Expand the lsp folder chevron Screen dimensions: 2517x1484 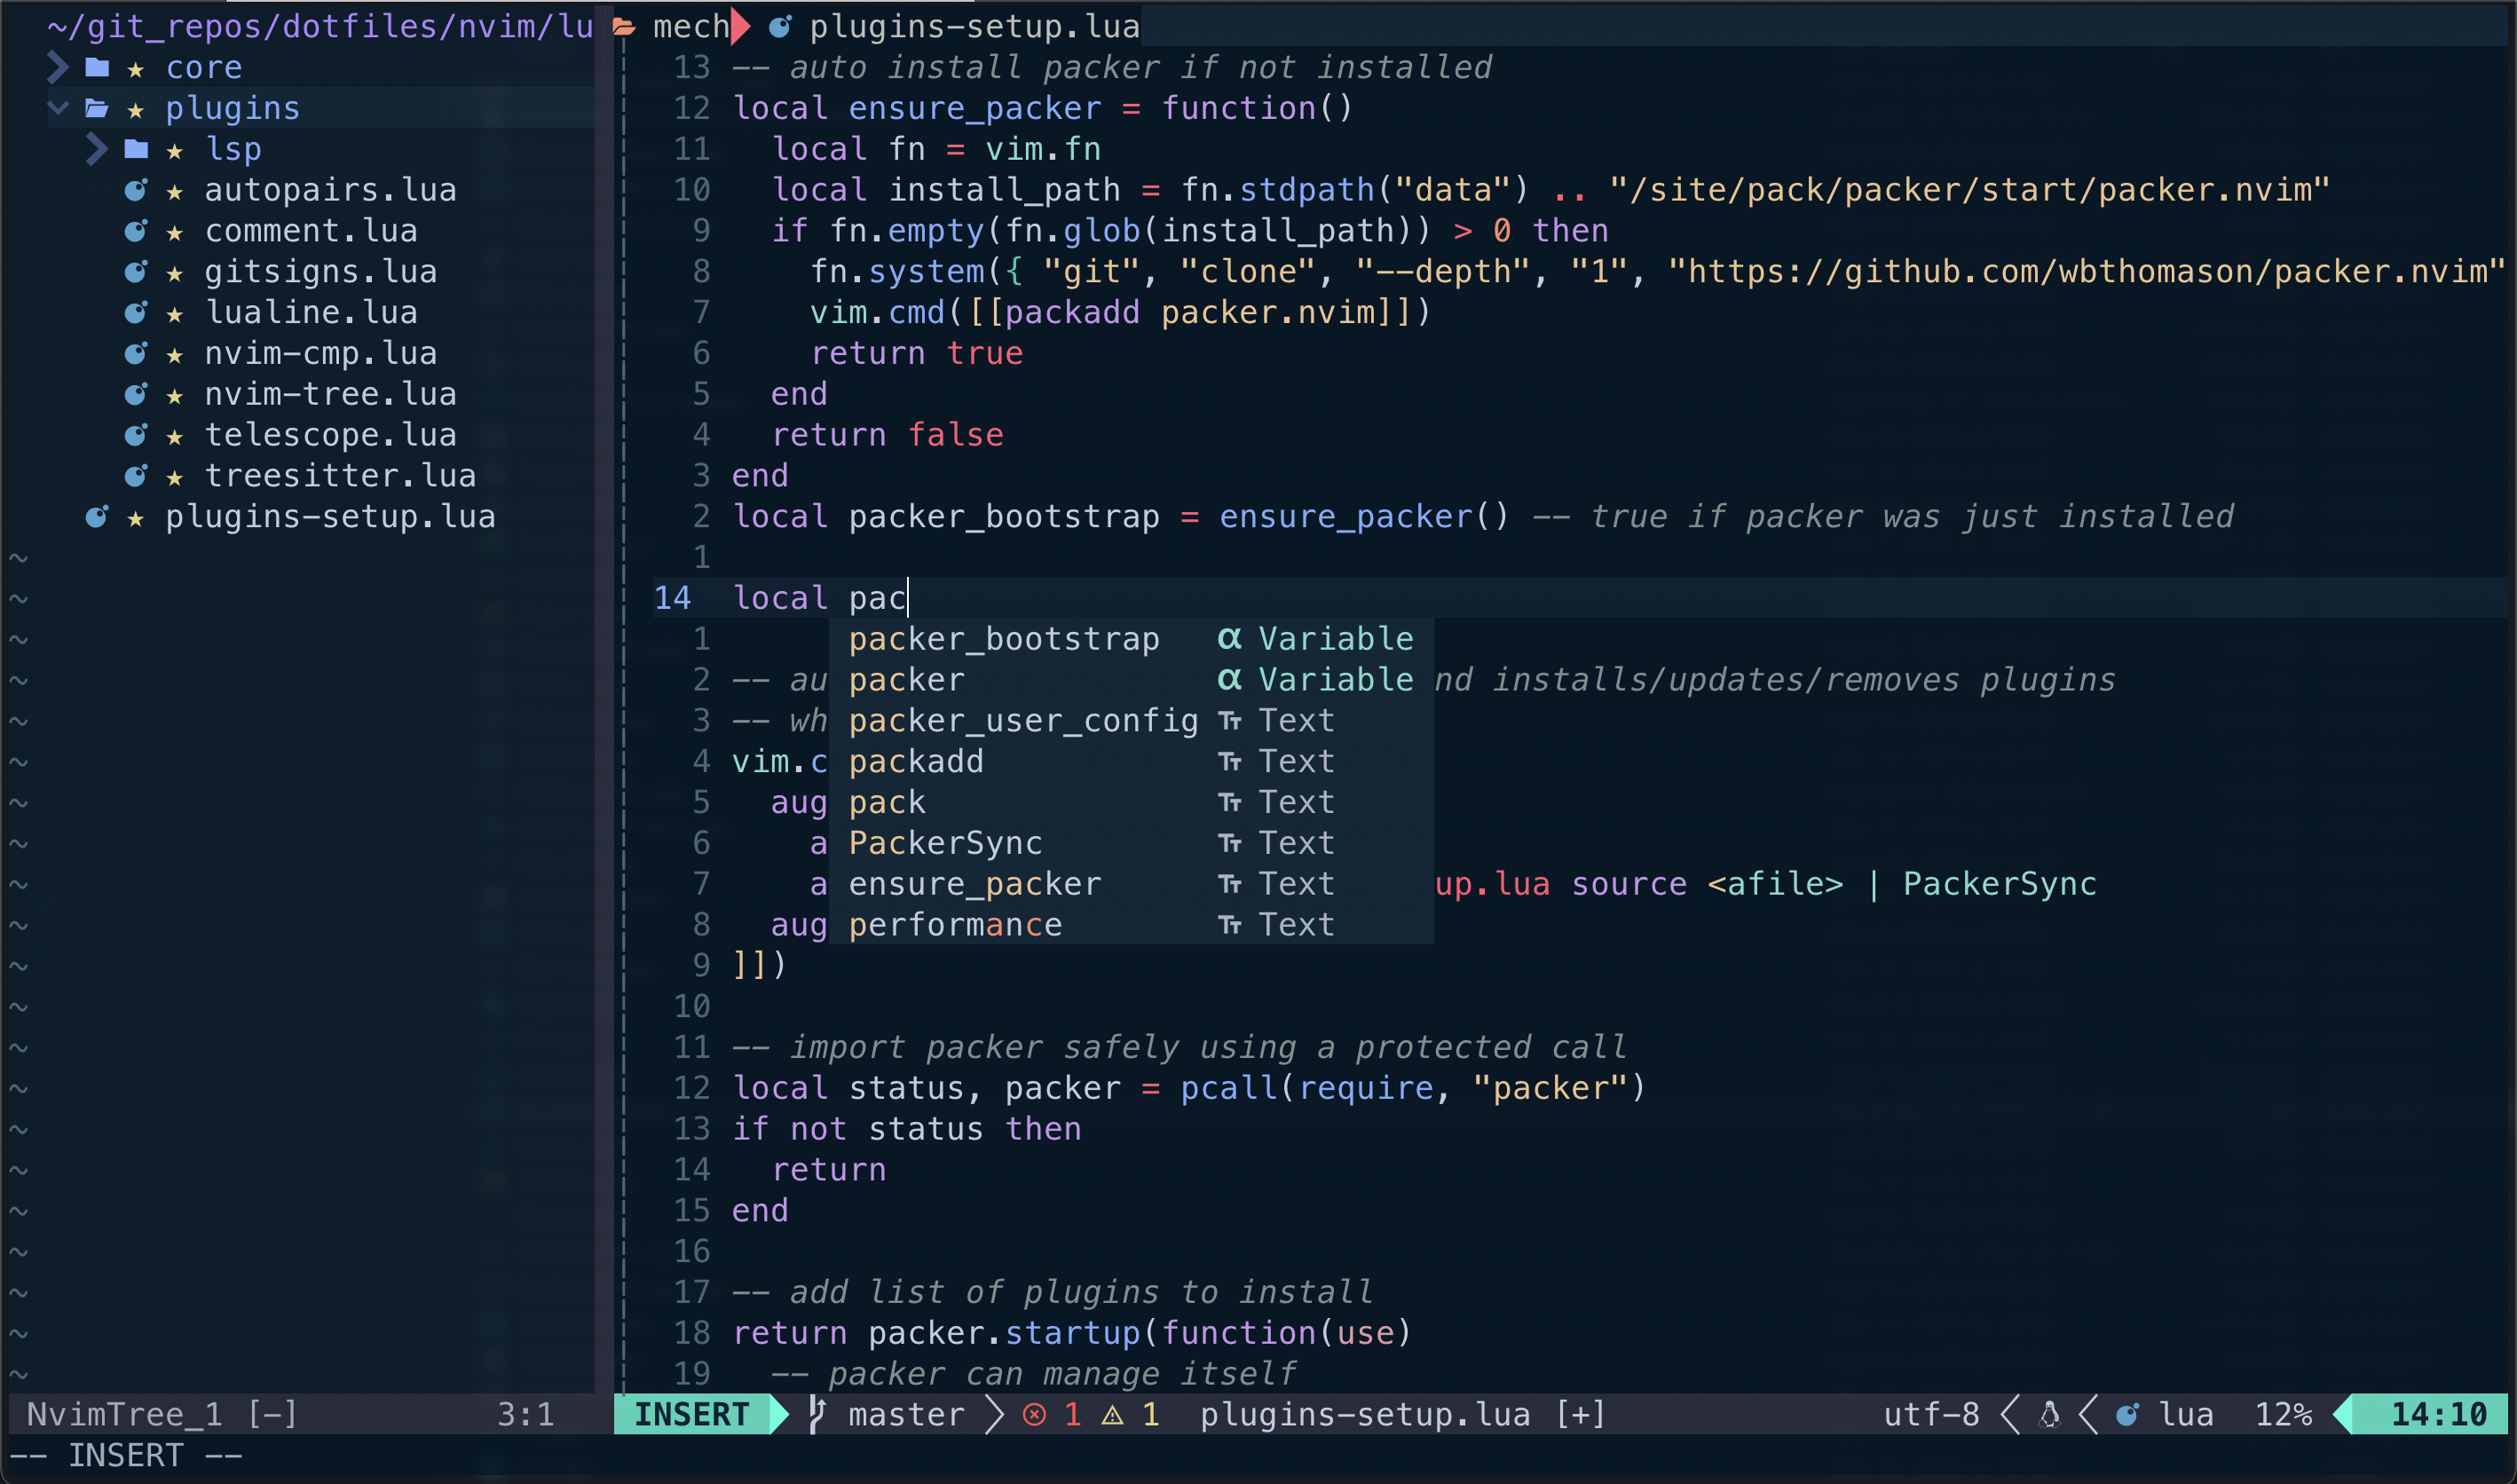(x=97, y=149)
